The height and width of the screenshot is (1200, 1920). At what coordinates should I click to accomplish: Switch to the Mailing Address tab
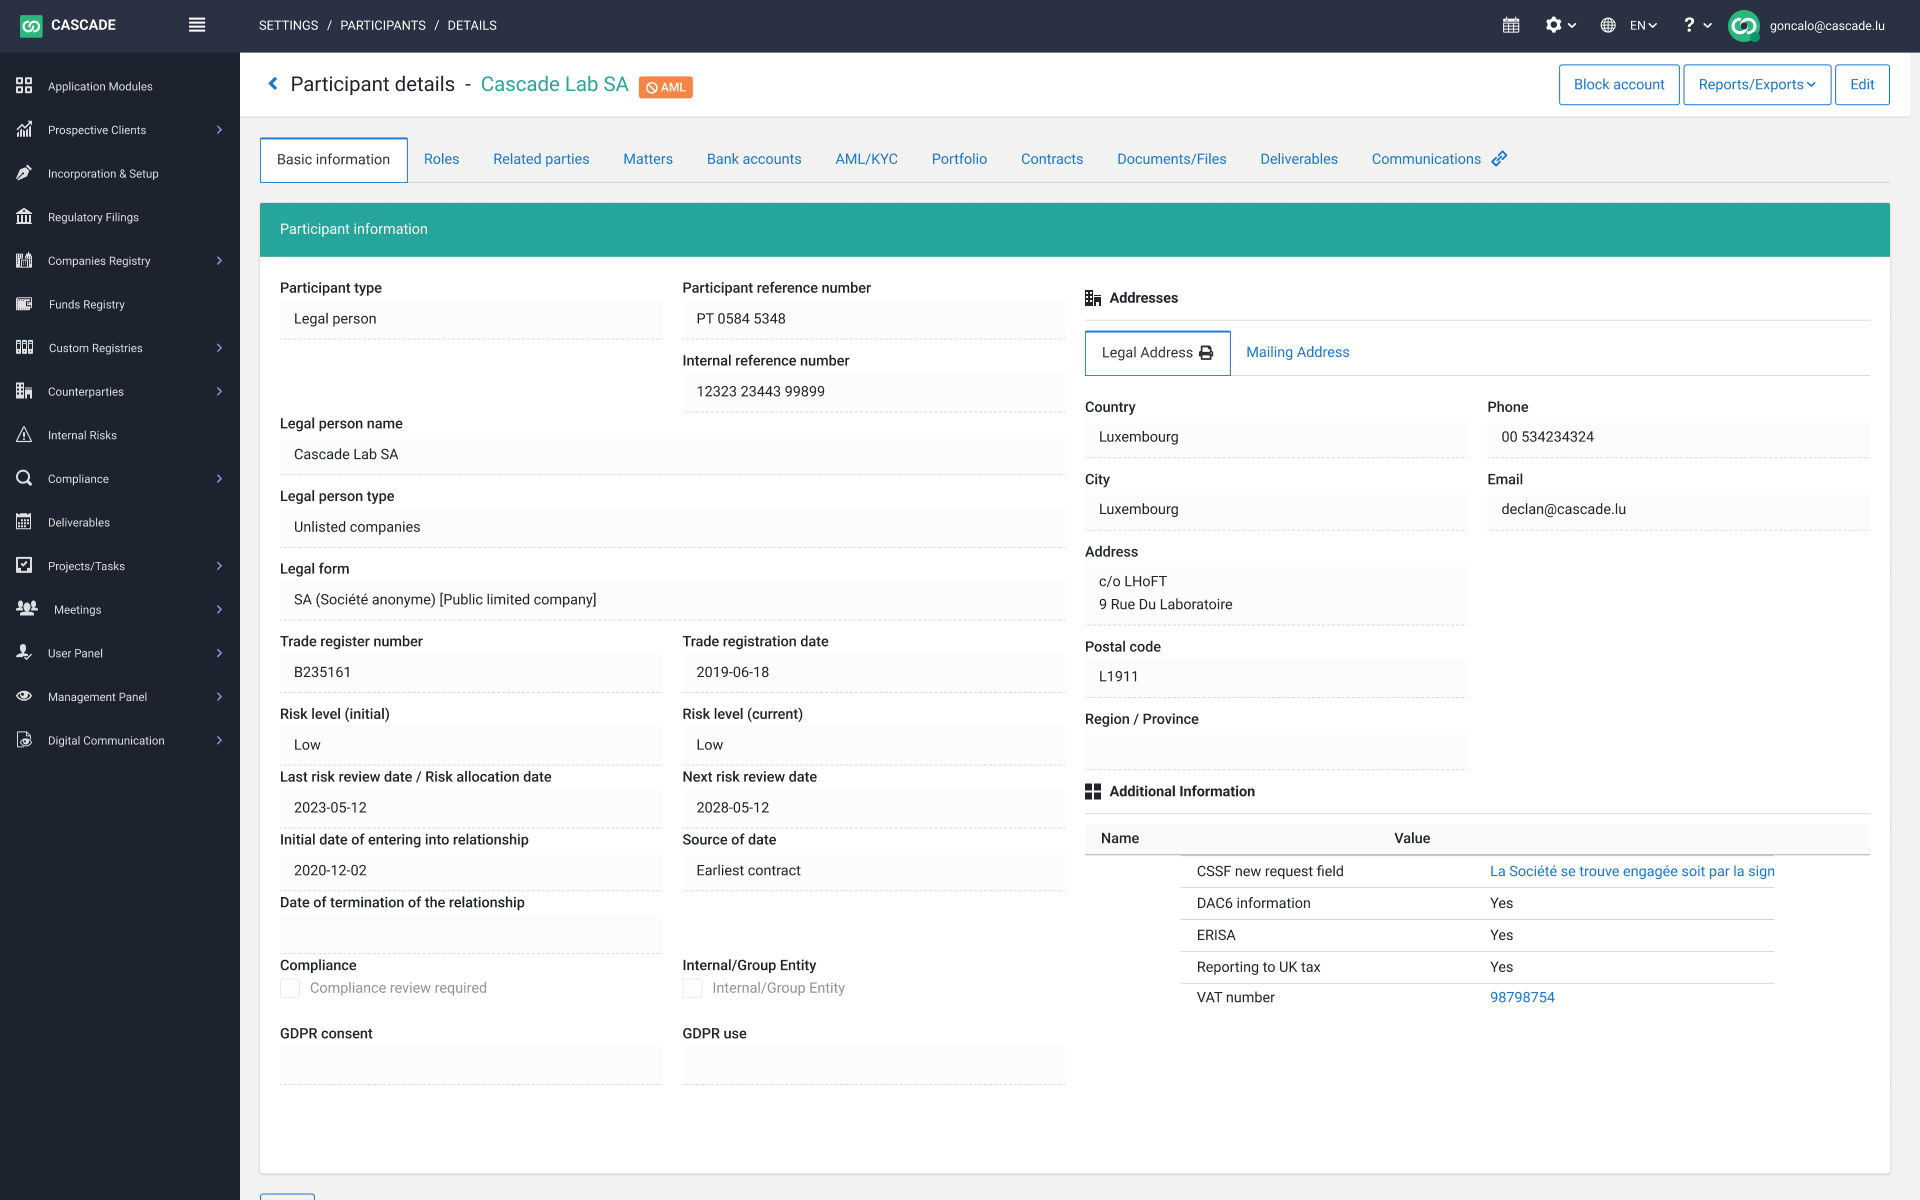point(1297,352)
